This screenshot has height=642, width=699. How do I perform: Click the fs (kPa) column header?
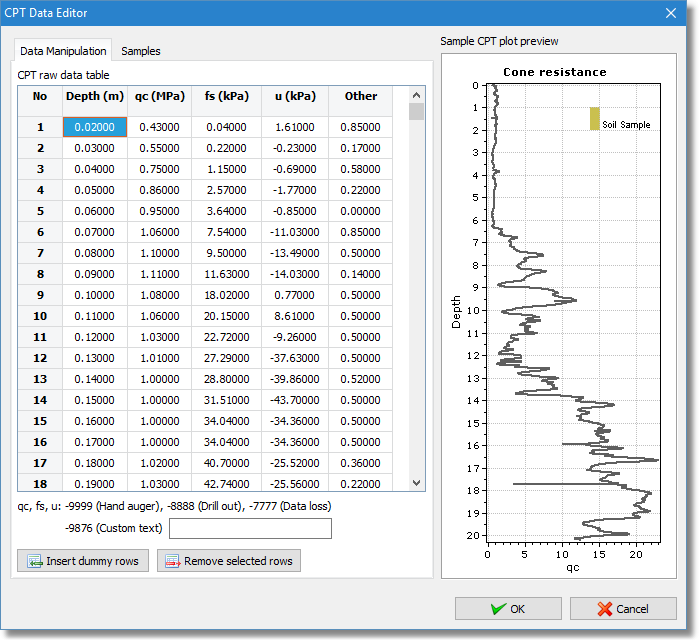pos(226,97)
